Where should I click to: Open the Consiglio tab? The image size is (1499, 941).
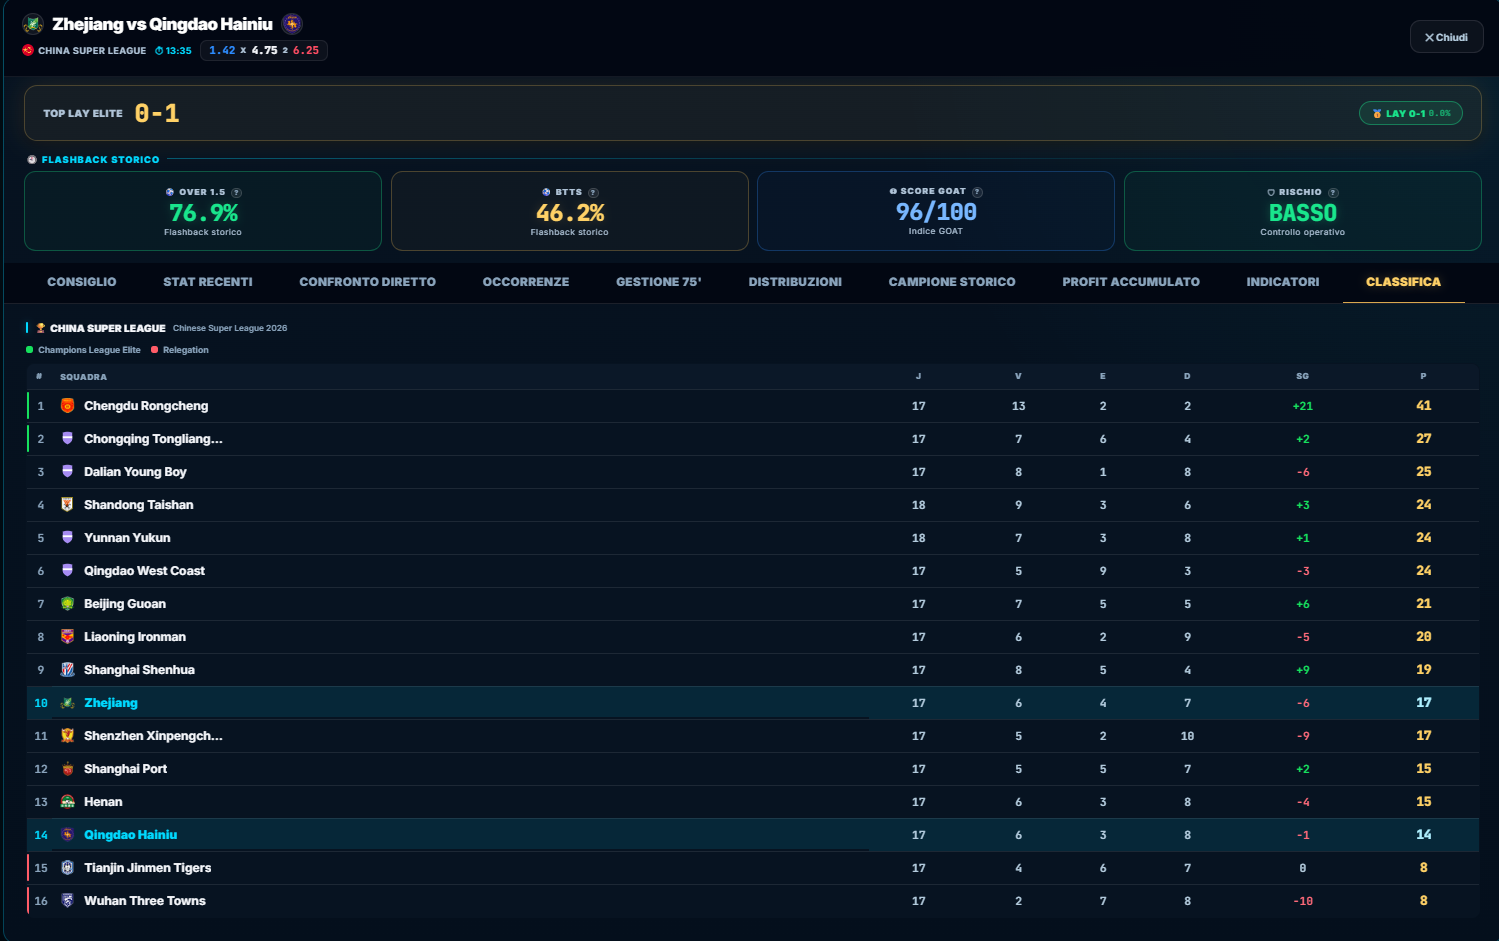82,282
